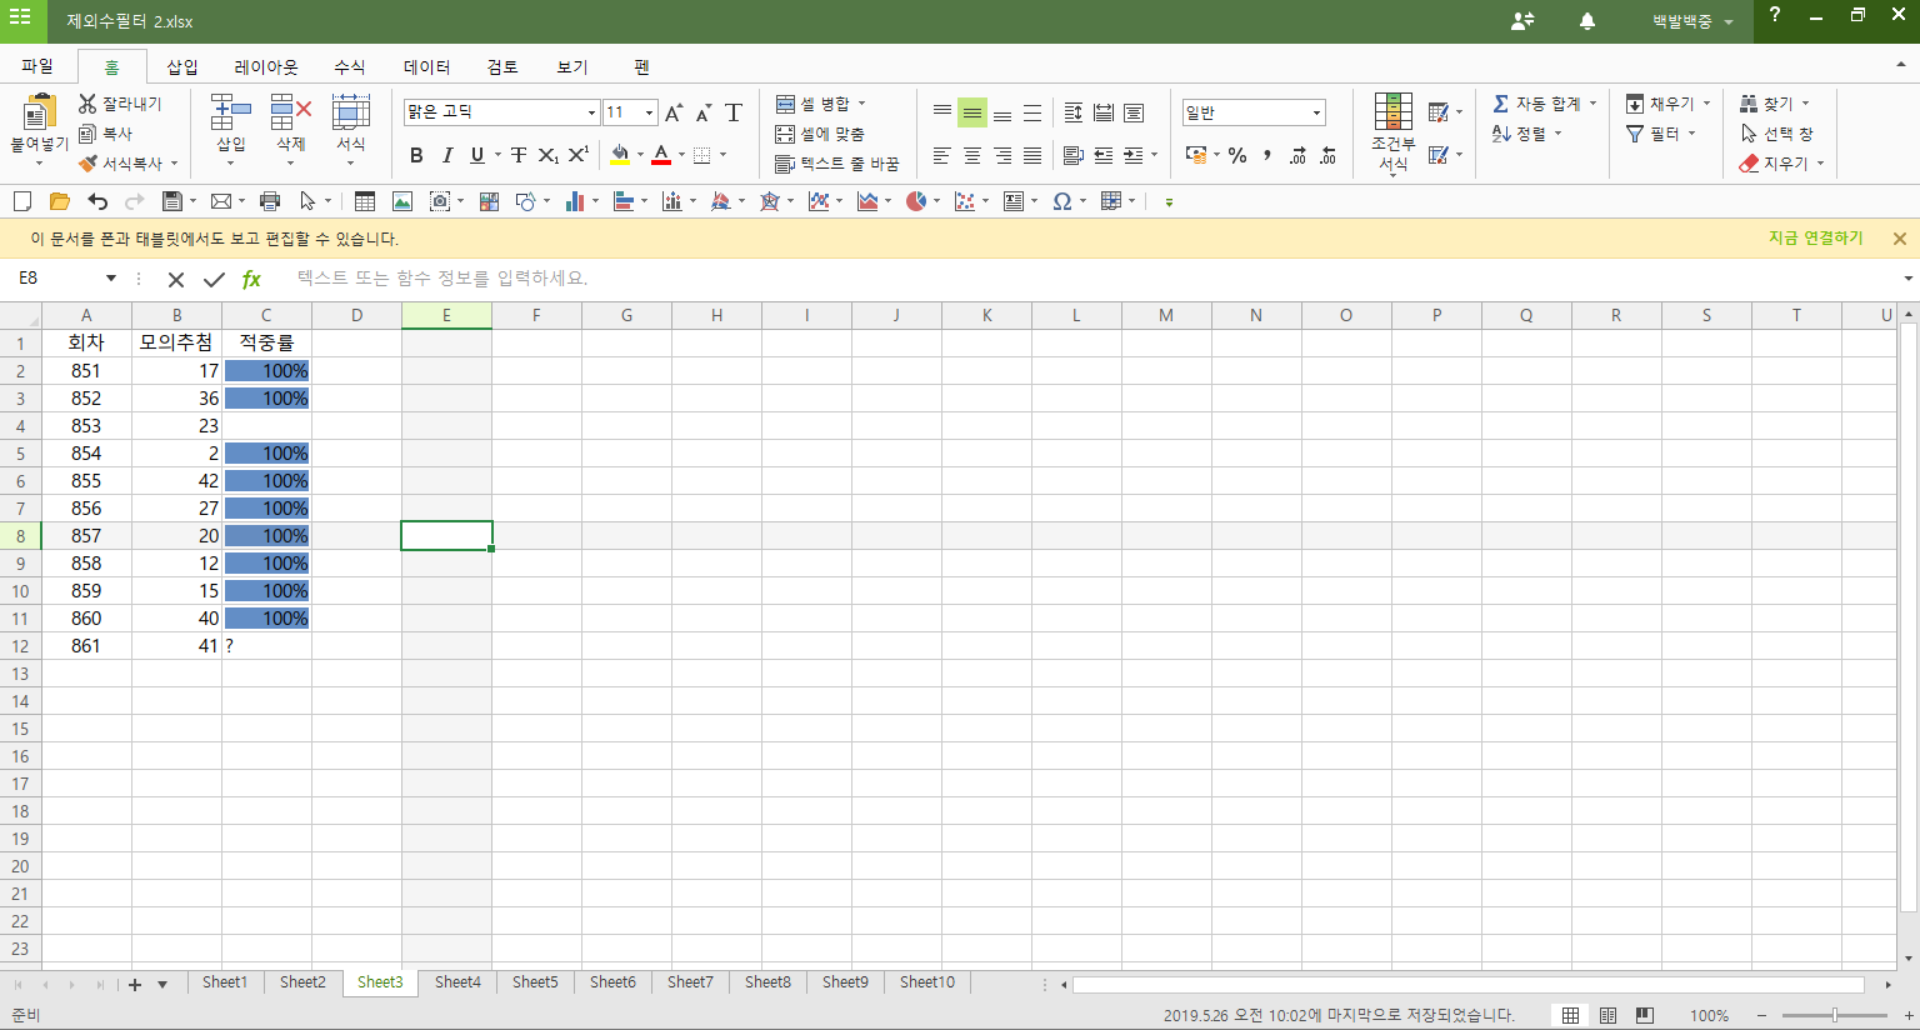Screen dimensions: 1920x1030
Task: Click the Undo arrow in quick toolbar
Action: (97, 202)
